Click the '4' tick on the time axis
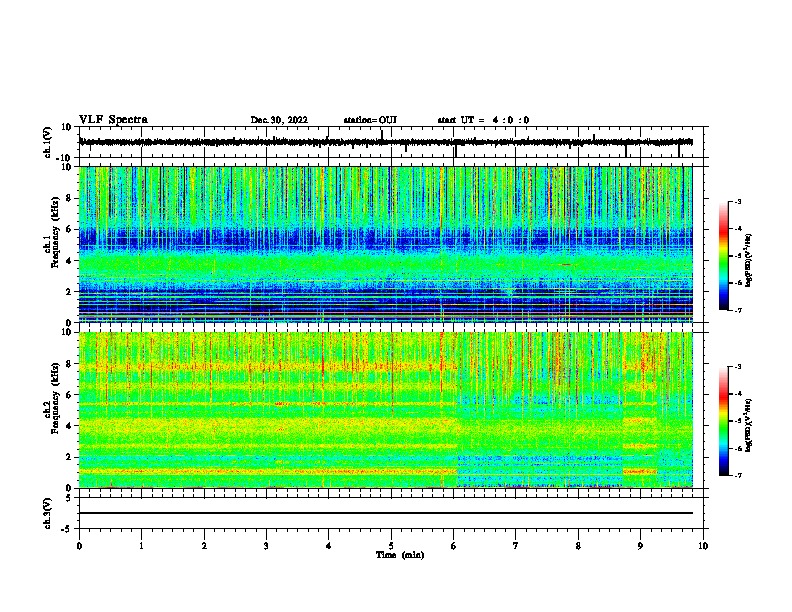 (x=329, y=546)
